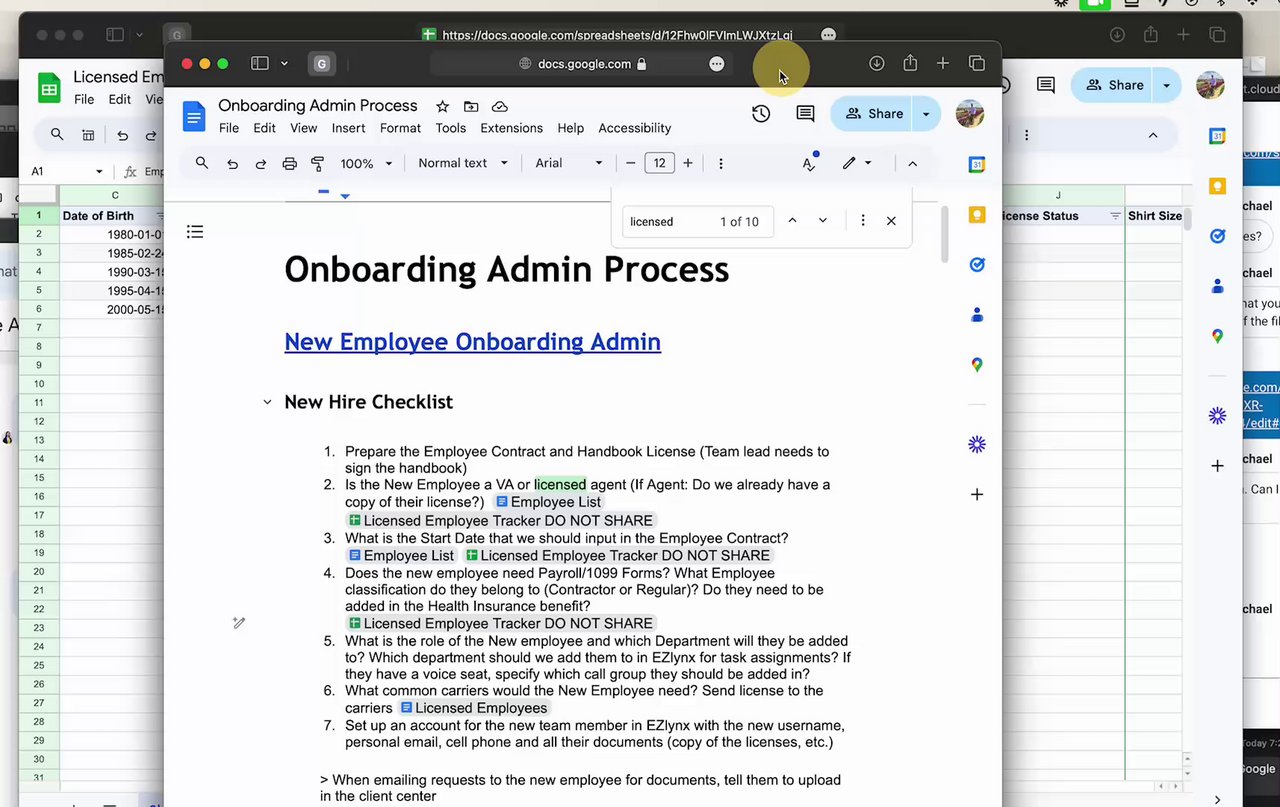Open version history clock icon
This screenshot has height=807, width=1280.
point(761,114)
